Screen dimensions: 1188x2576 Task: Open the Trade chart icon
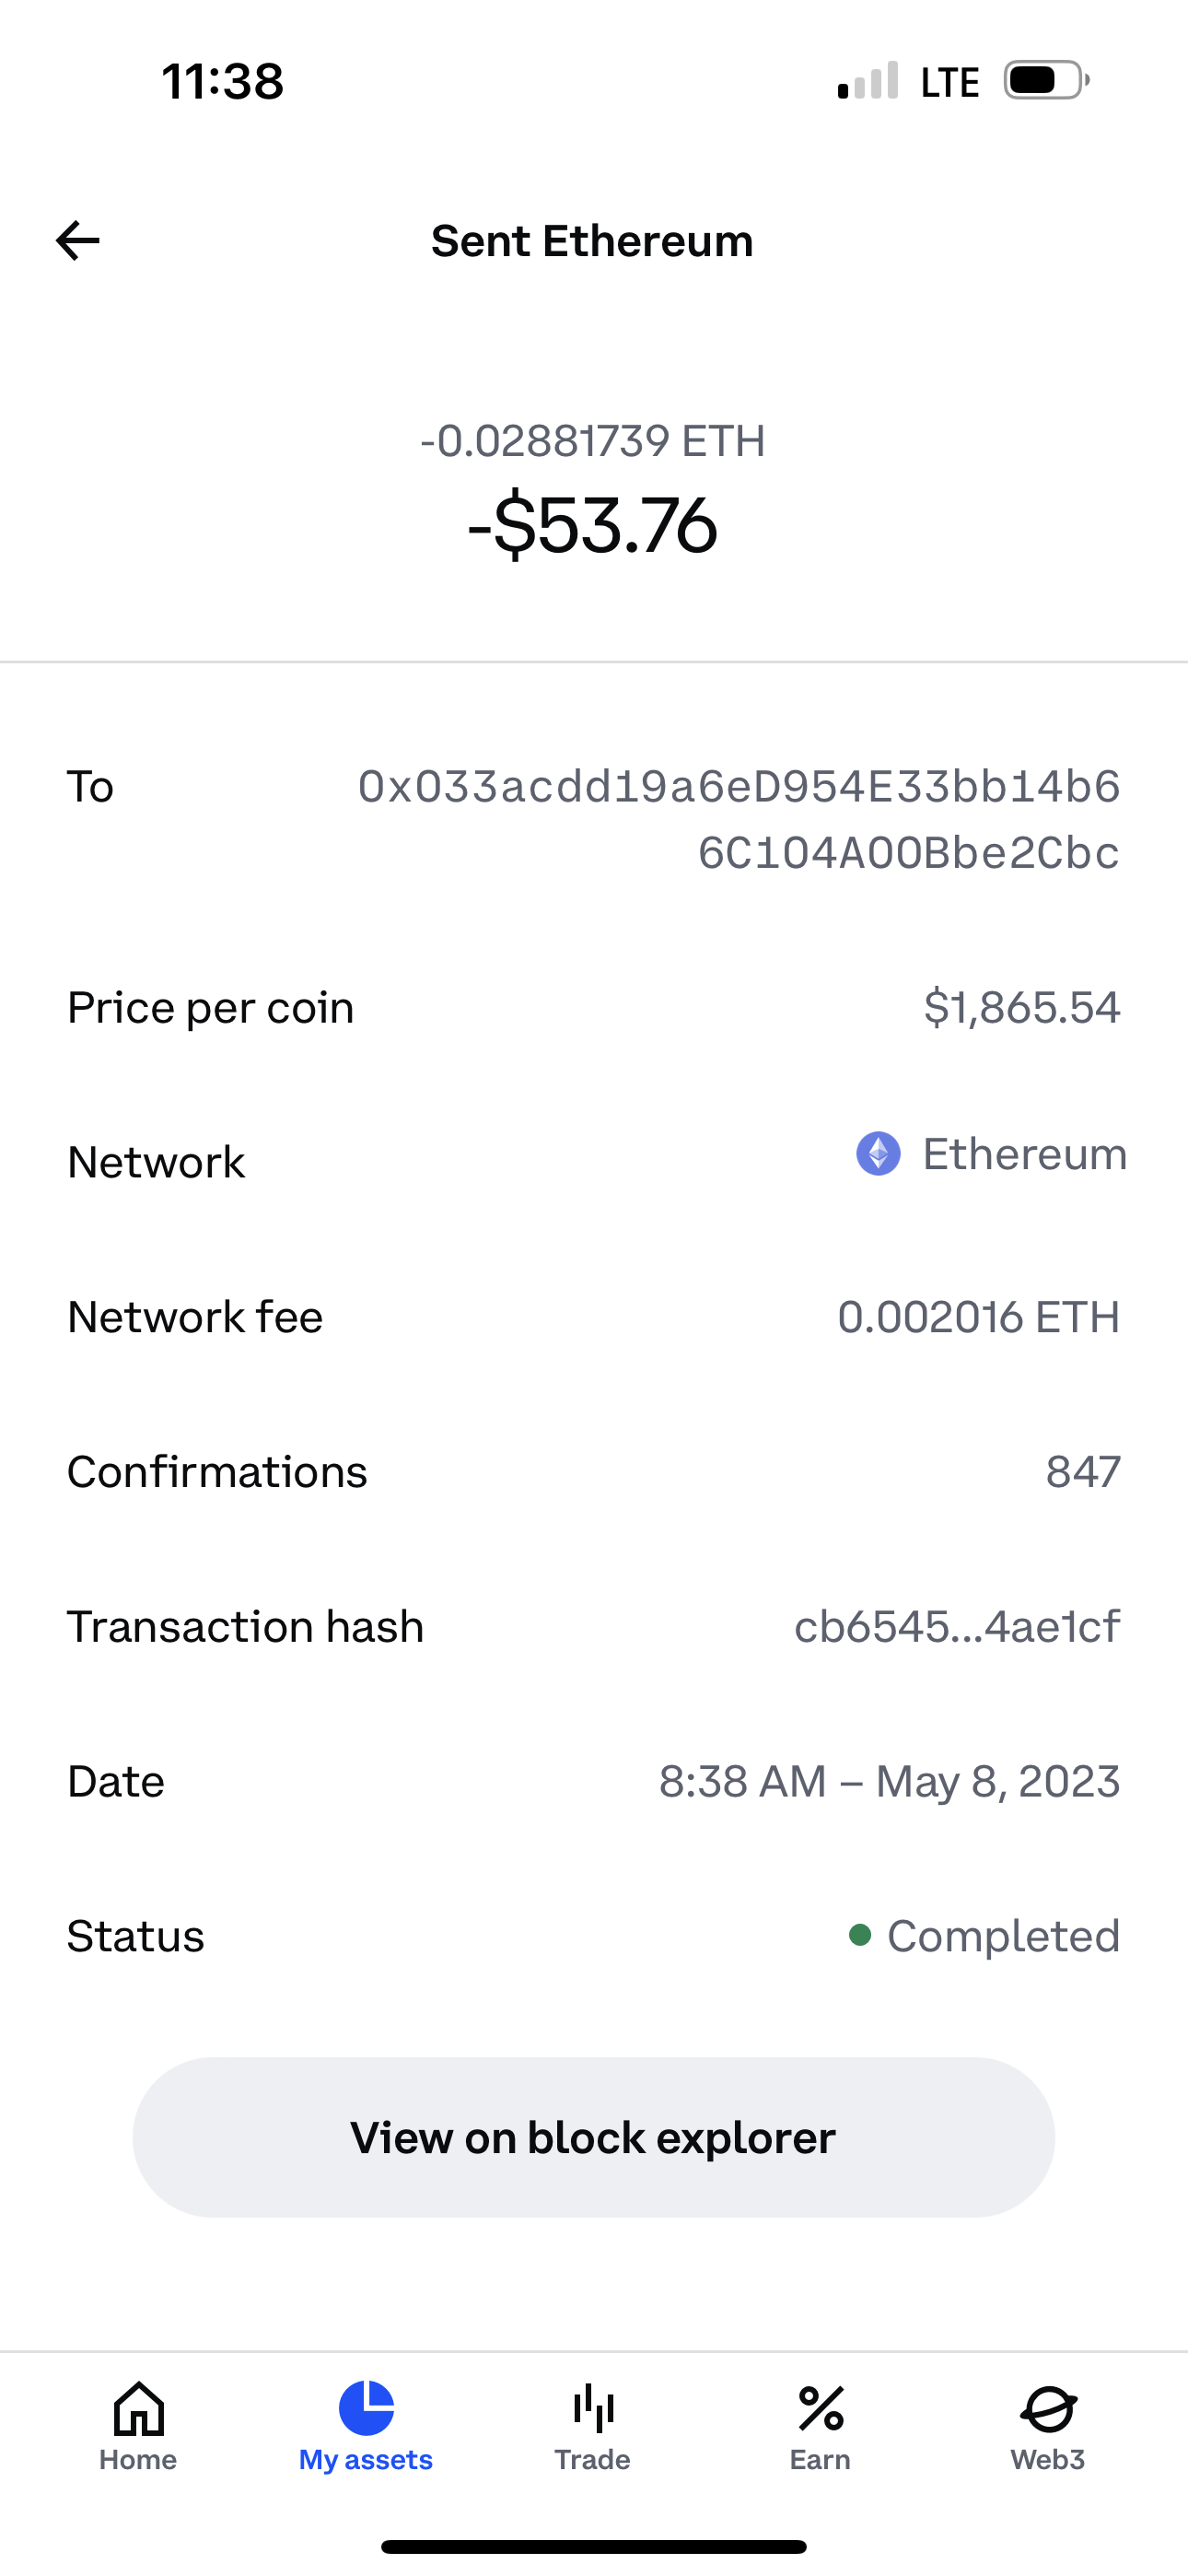click(593, 2407)
